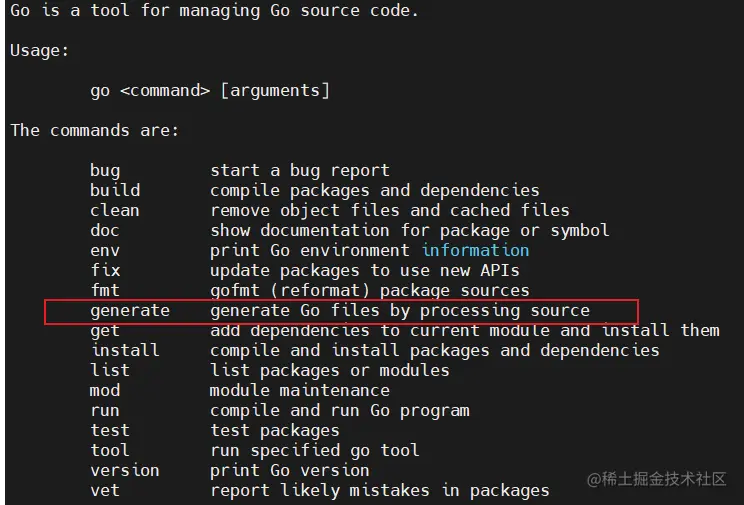Click the "list" command name

(x=110, y=370)
